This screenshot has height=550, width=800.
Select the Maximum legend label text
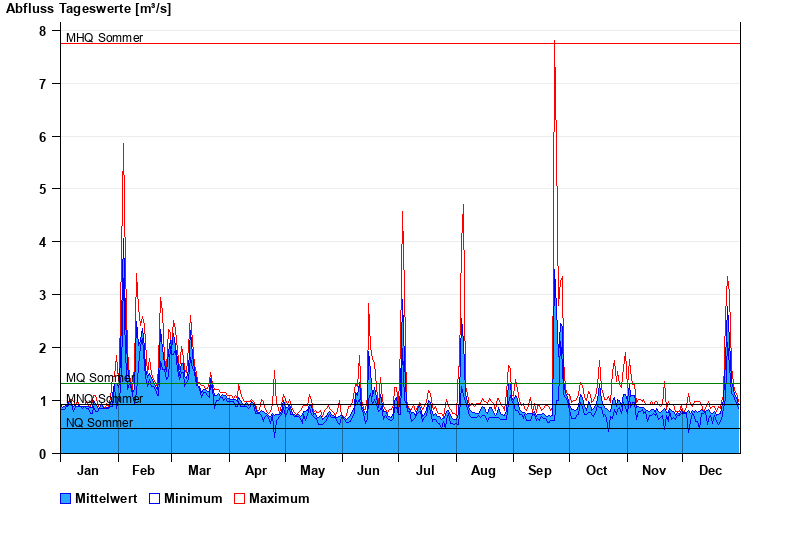[x=279, y=499]
